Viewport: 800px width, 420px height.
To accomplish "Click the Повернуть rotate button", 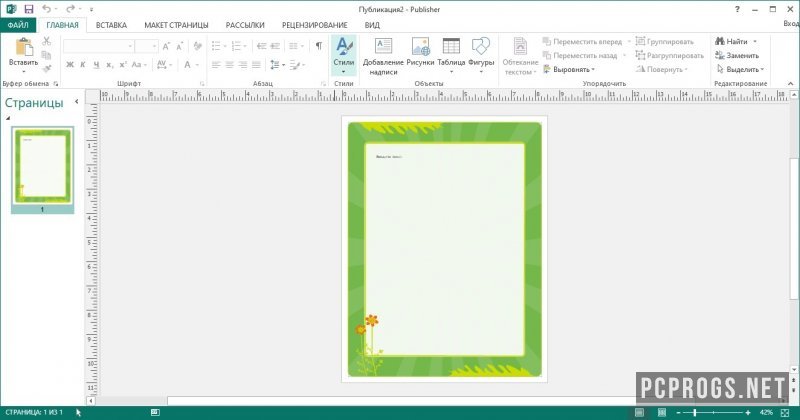I will pyautogui.click(x=662, y=69).
